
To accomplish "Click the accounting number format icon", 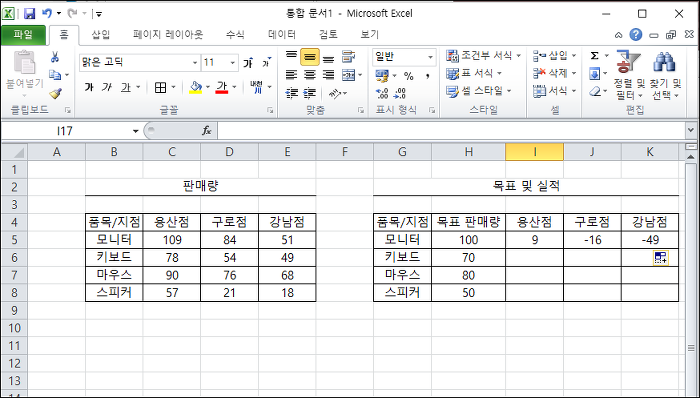I will click(382, 76).
